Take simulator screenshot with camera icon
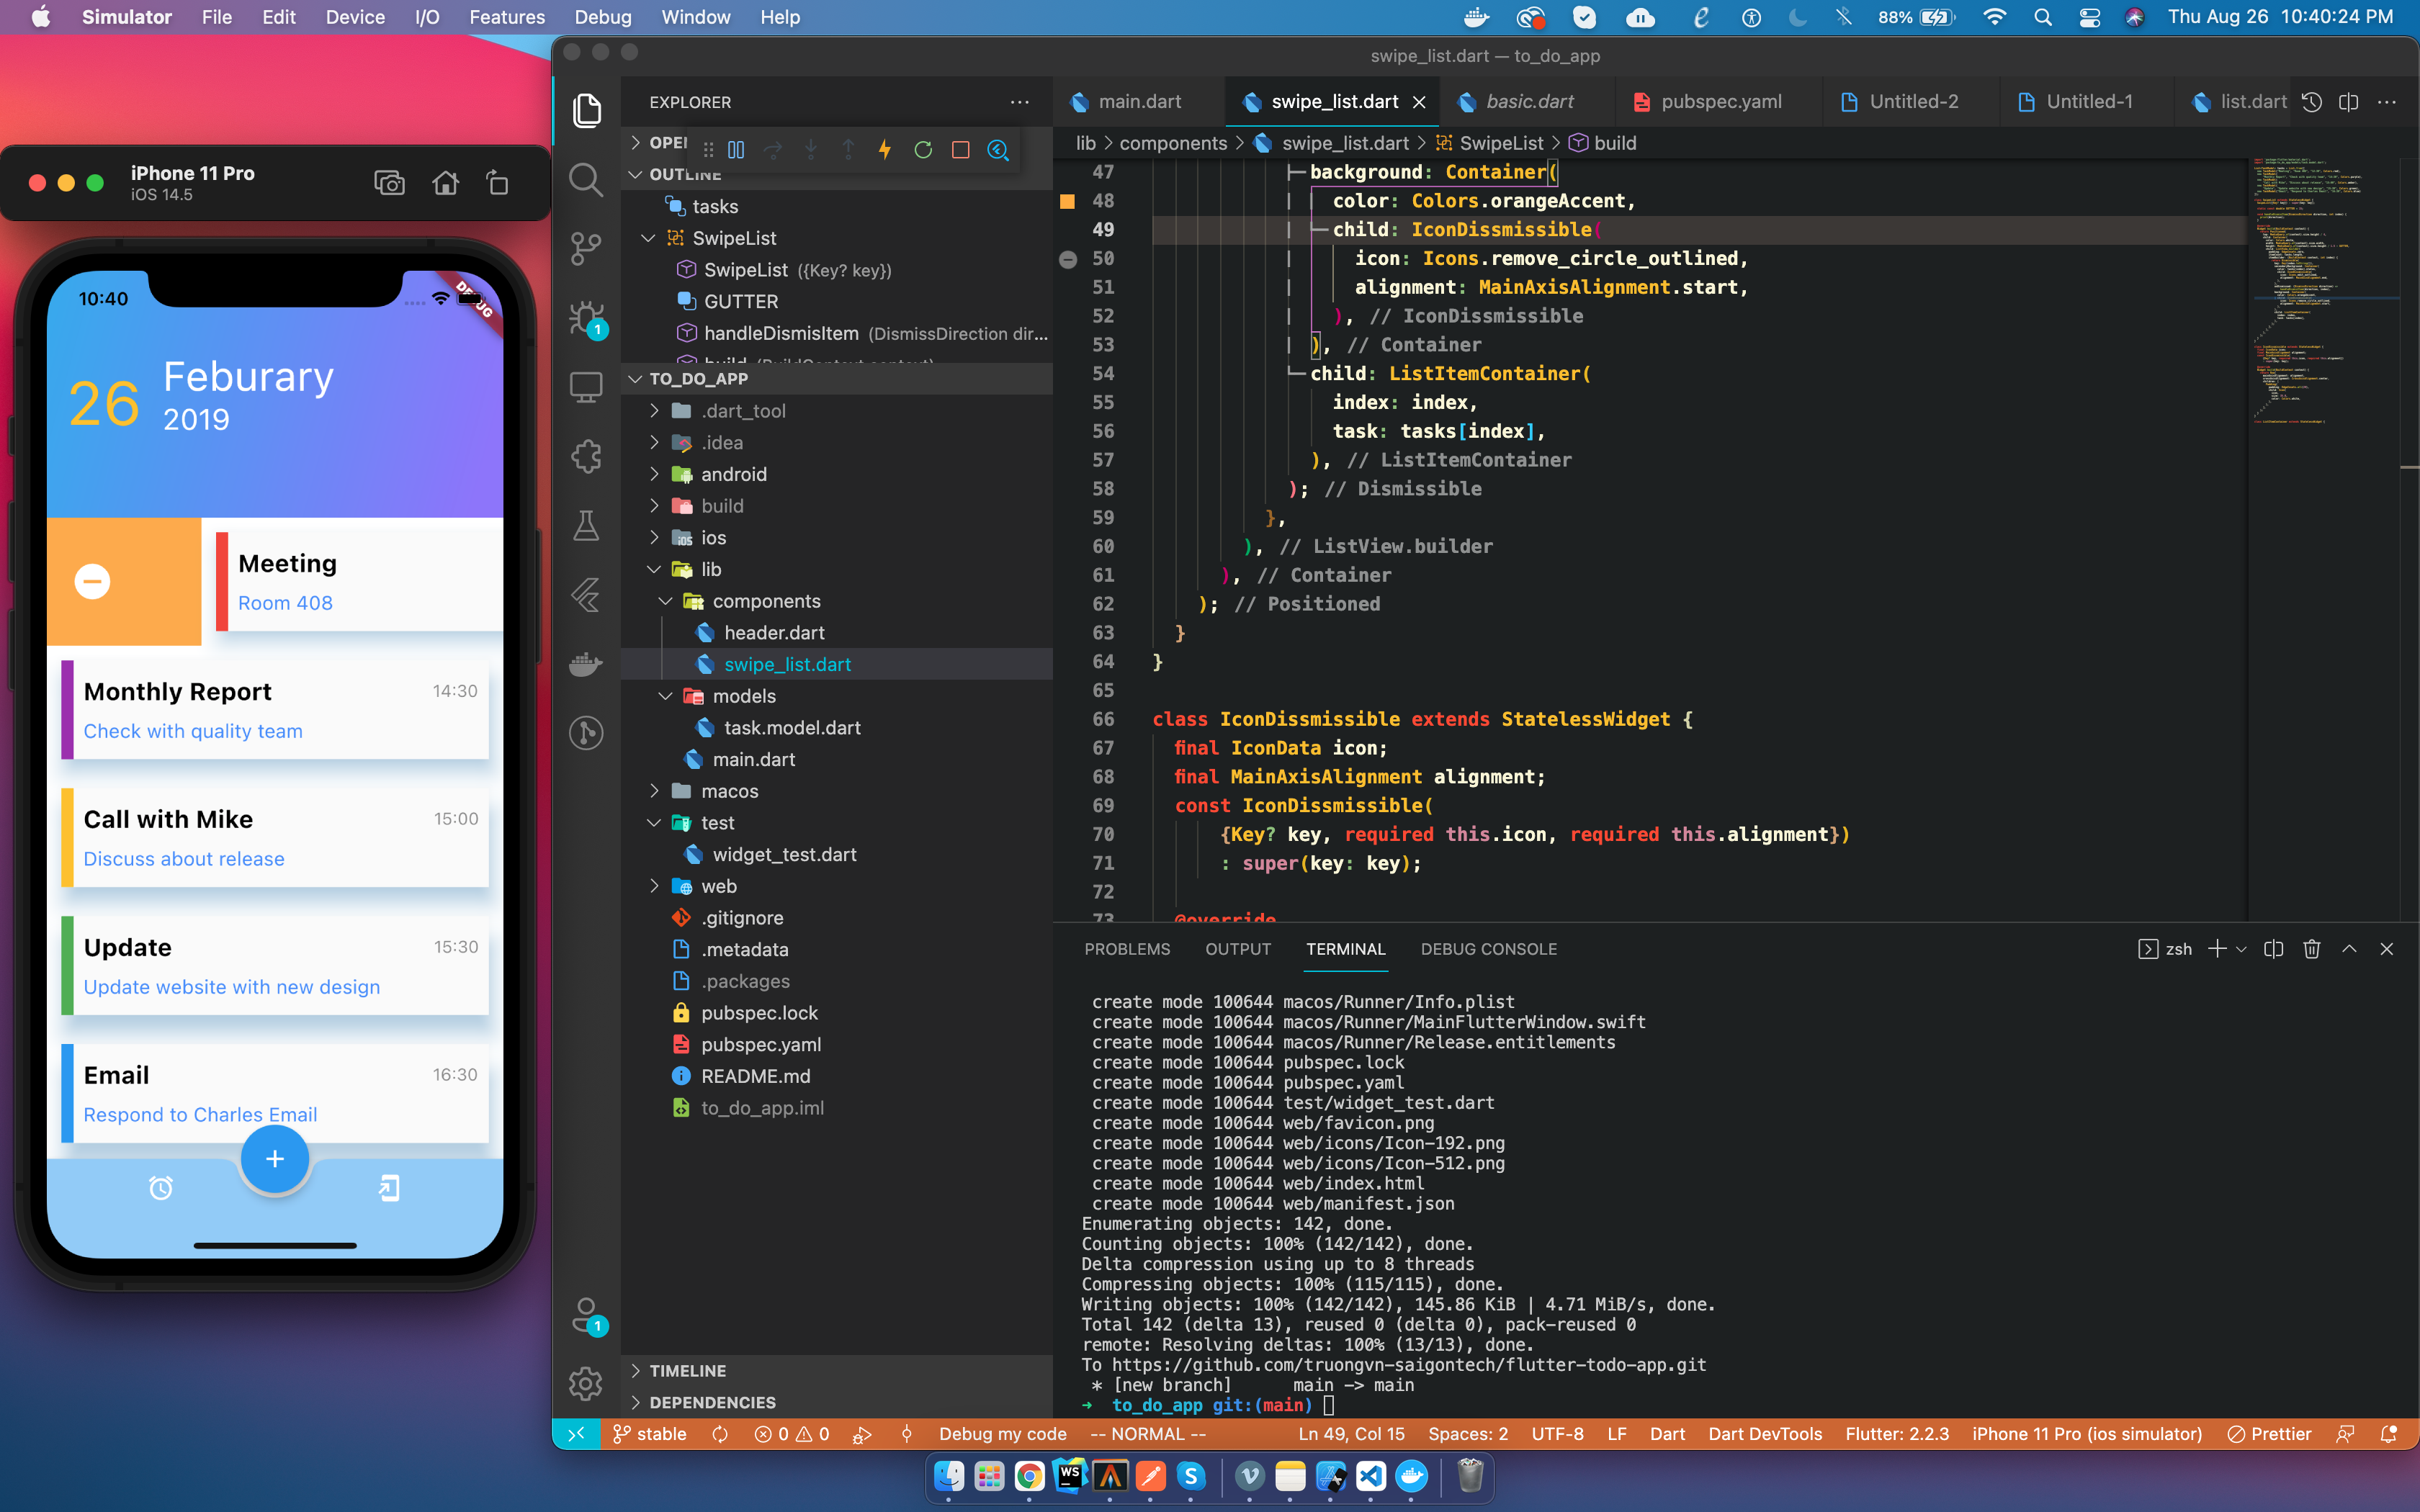The height and width of the screenshot is (1512, 2420). [389, 183]
